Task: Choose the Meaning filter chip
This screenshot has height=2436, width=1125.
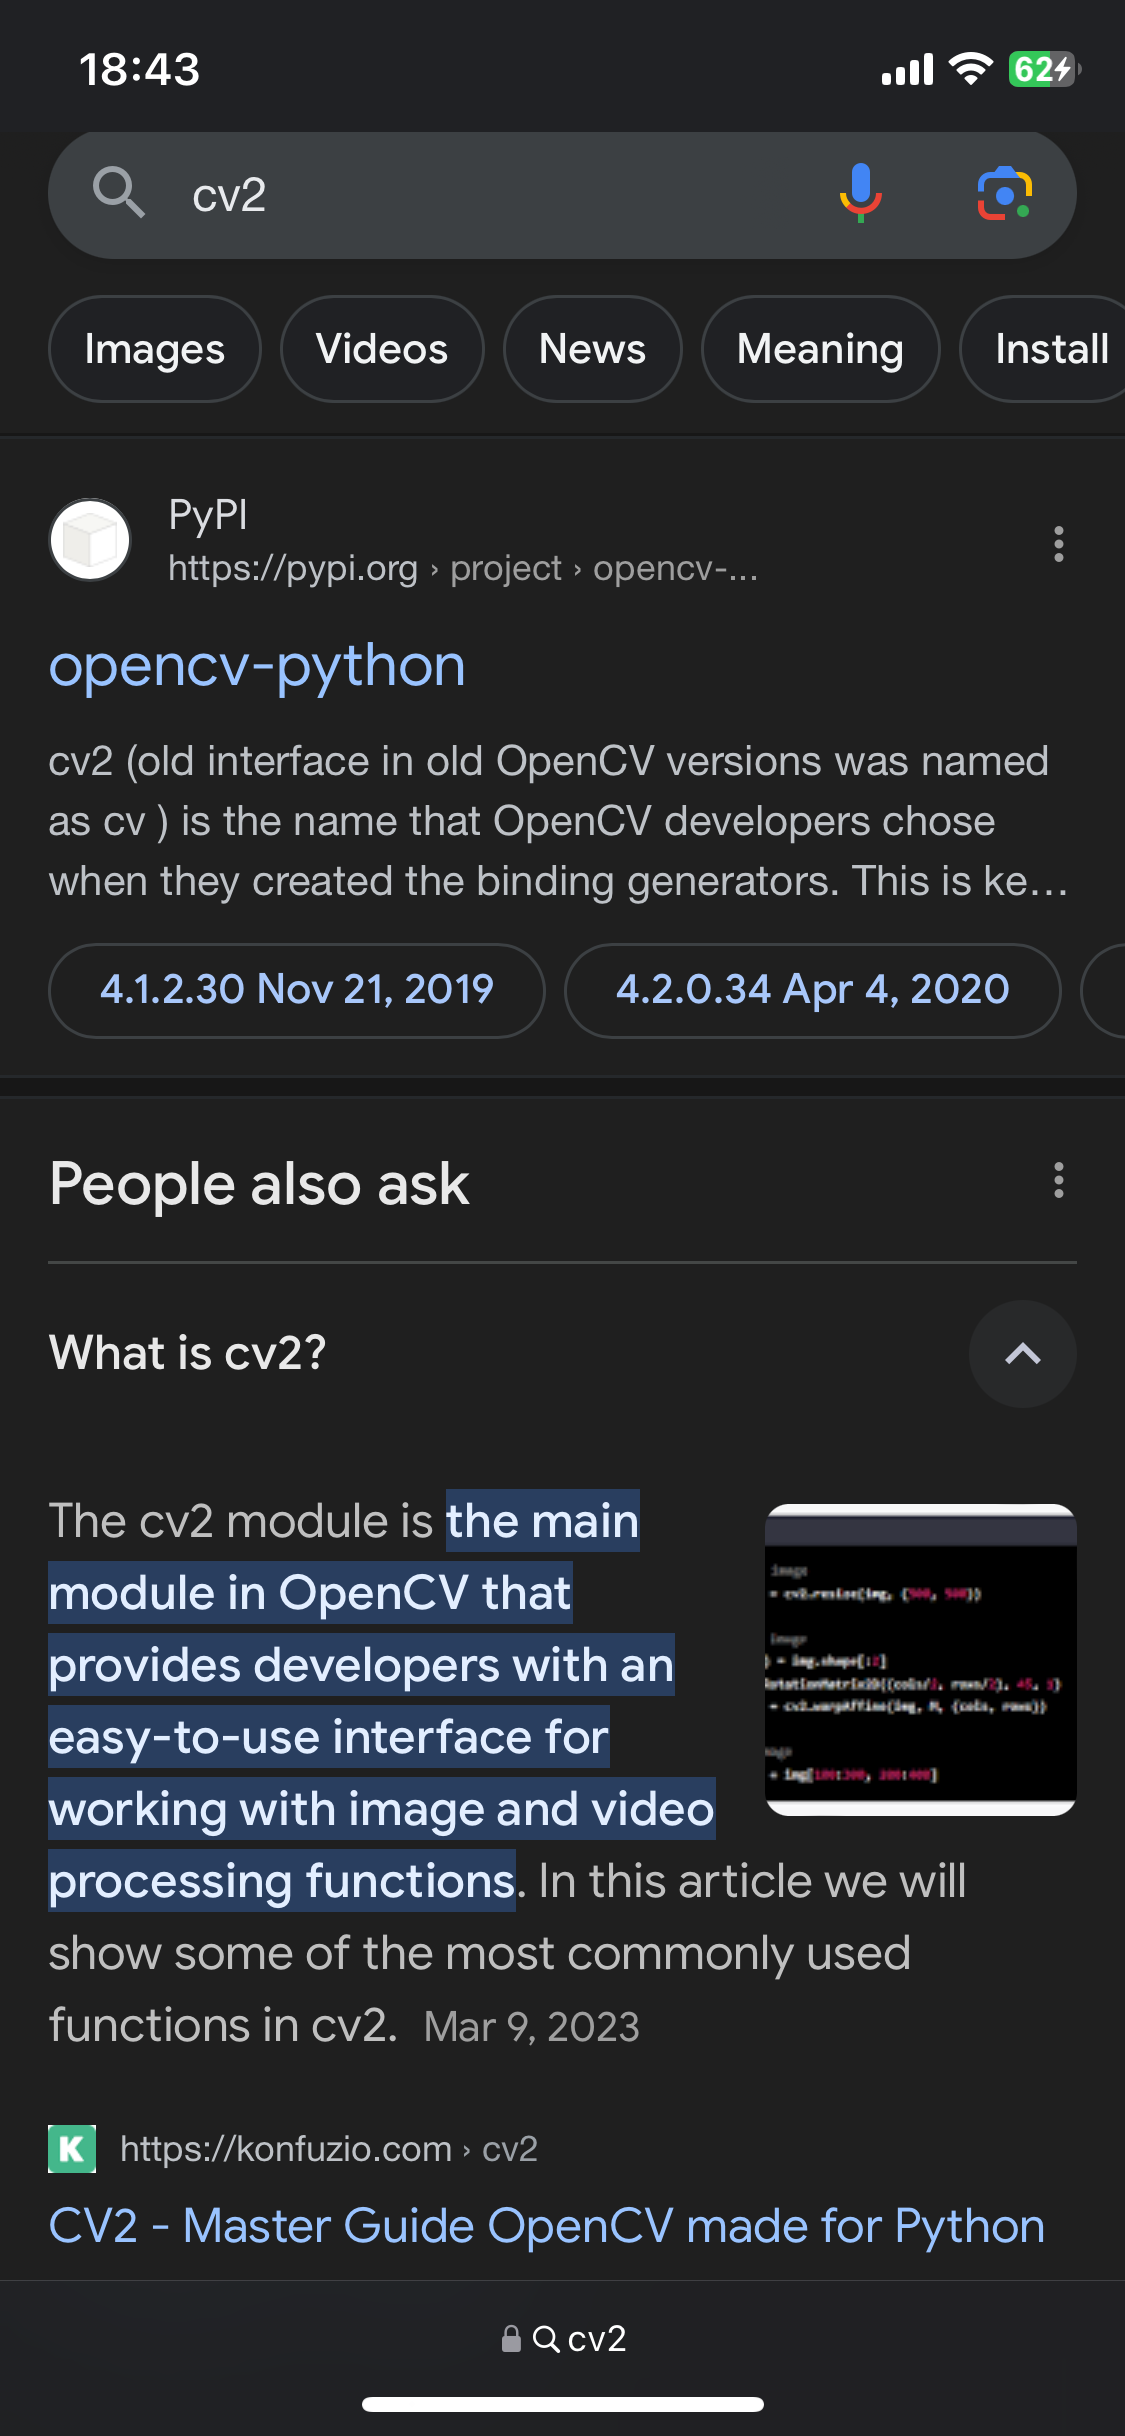Action: [820, 349]
